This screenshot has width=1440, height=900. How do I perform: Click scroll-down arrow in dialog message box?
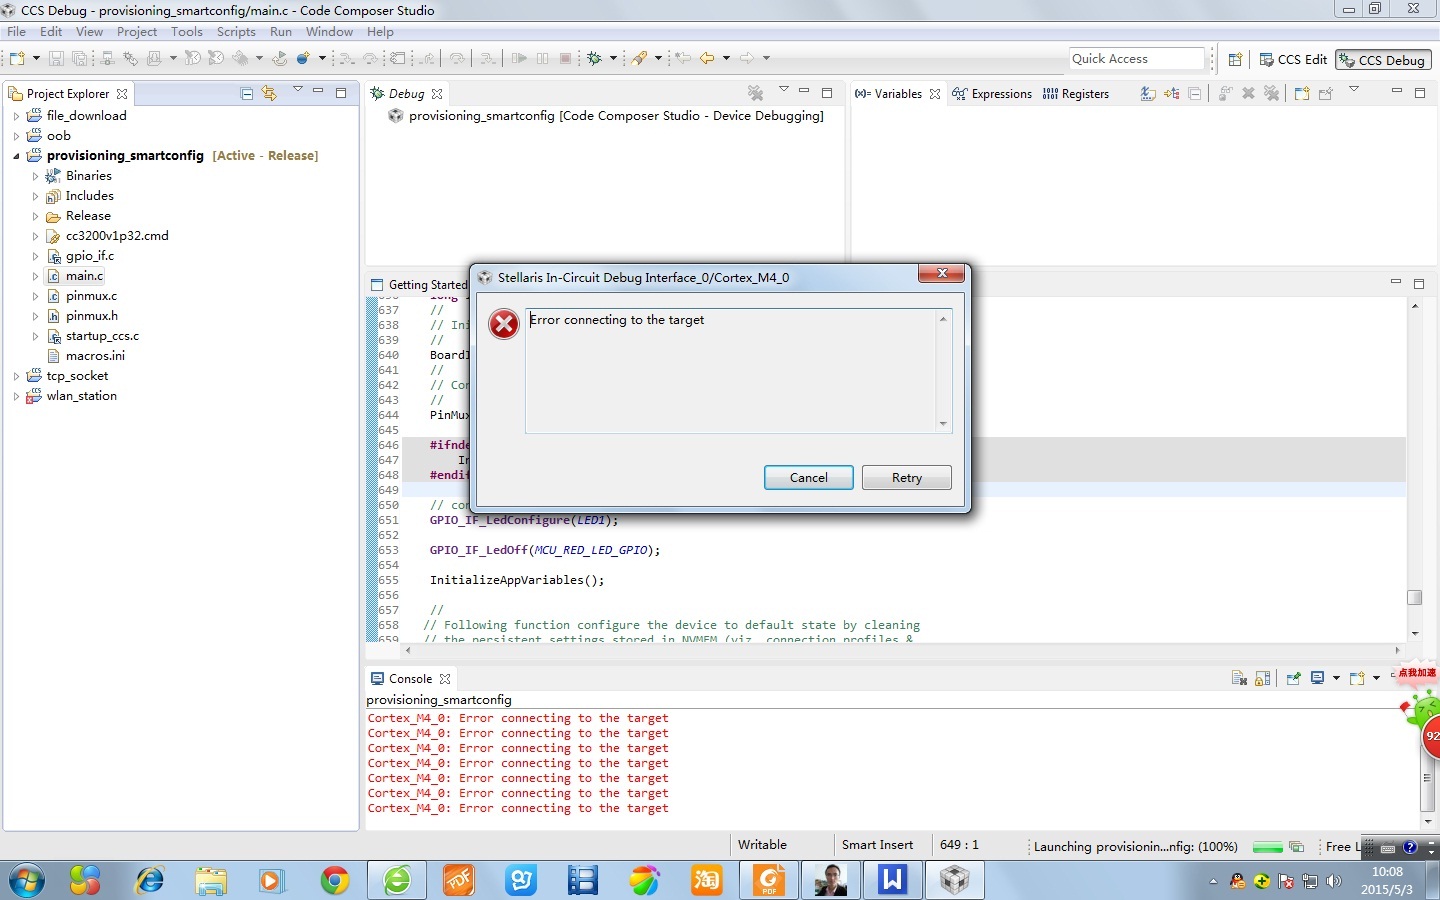(942, 424)
